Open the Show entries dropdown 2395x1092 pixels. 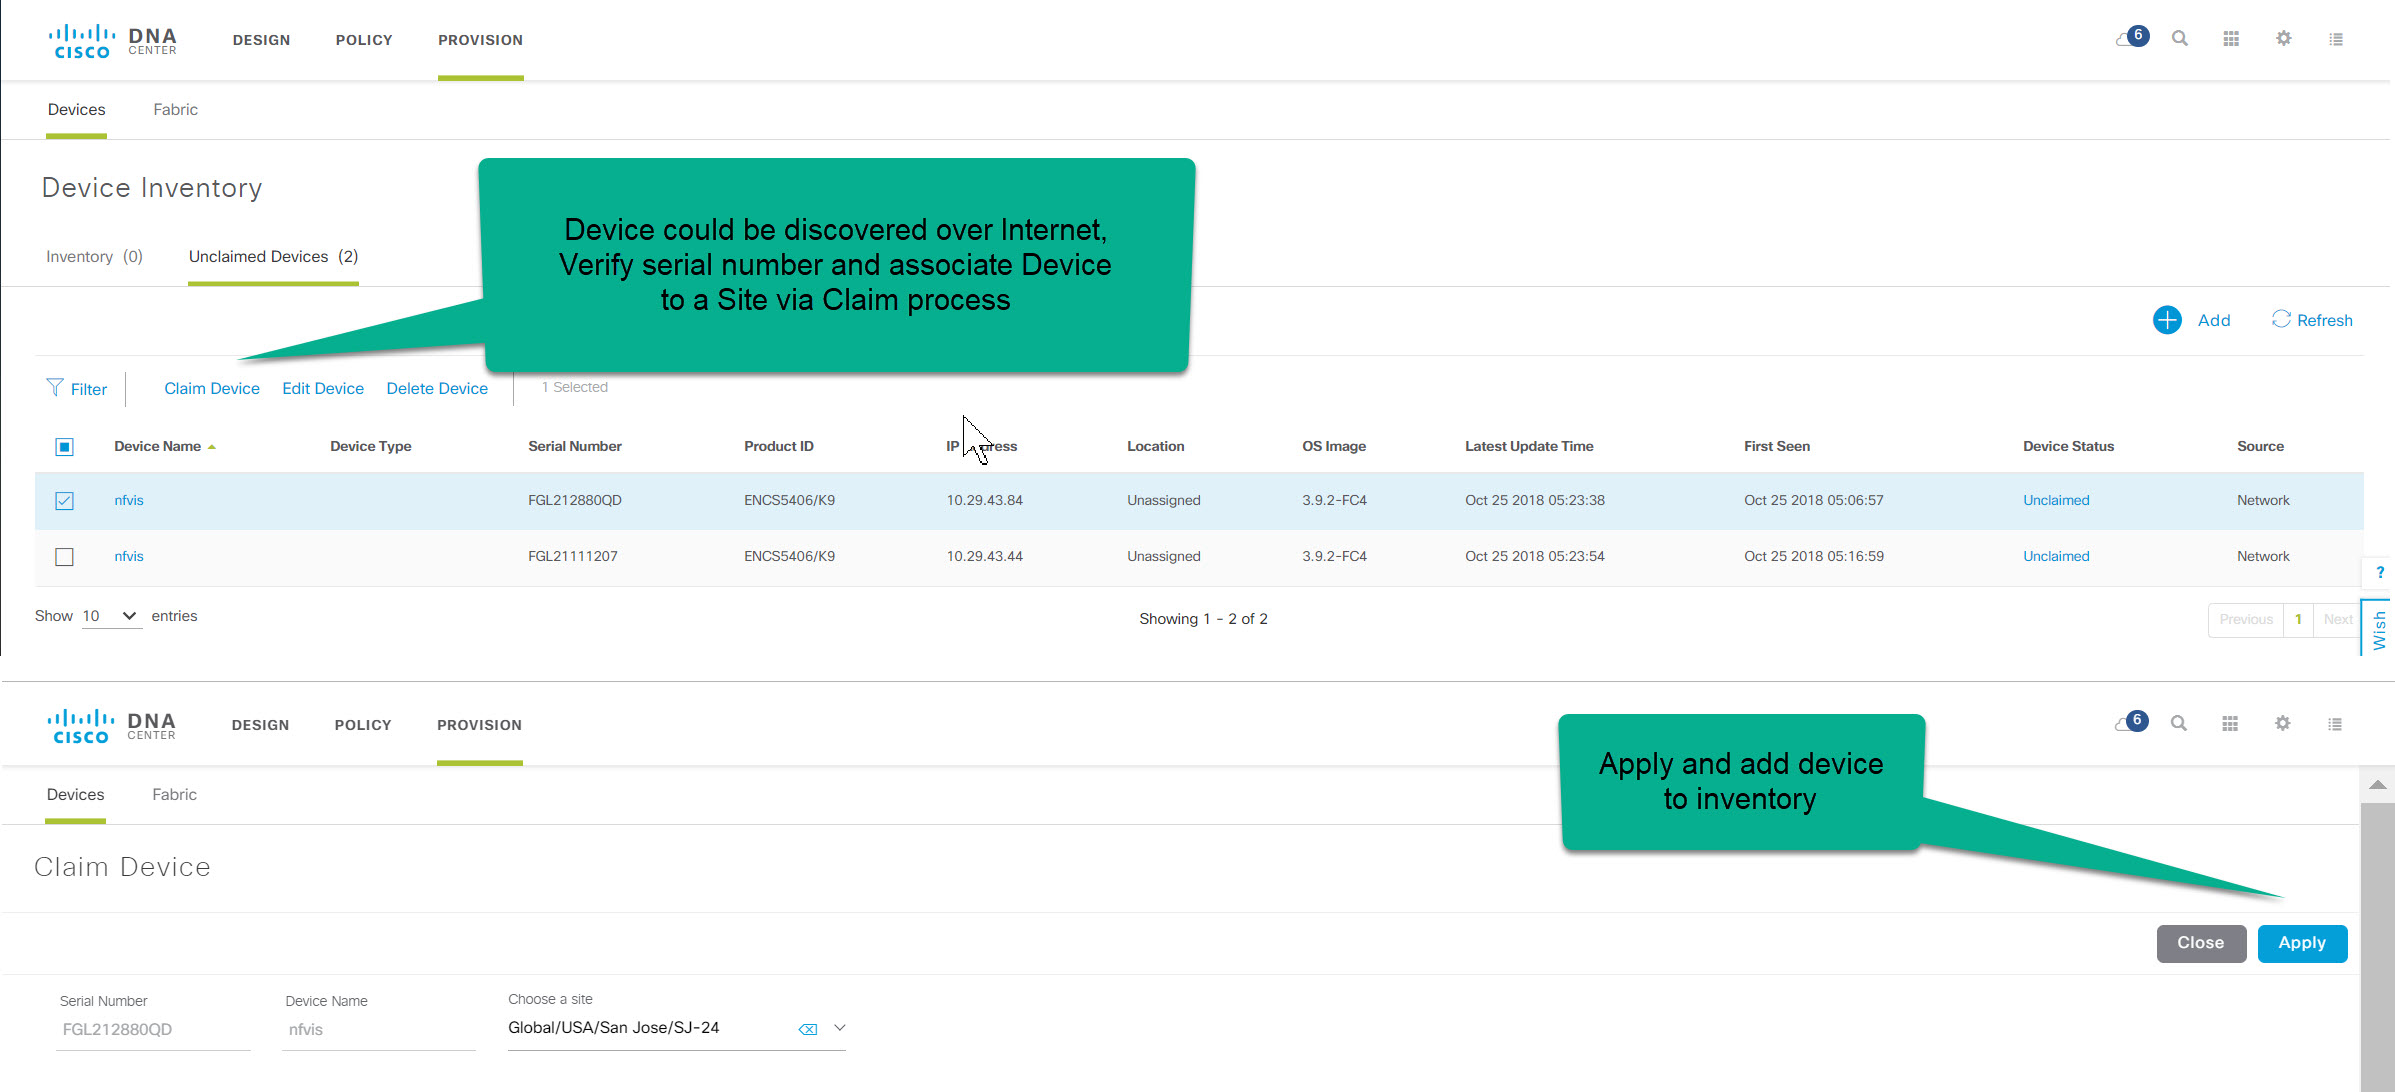click(110, 615)
